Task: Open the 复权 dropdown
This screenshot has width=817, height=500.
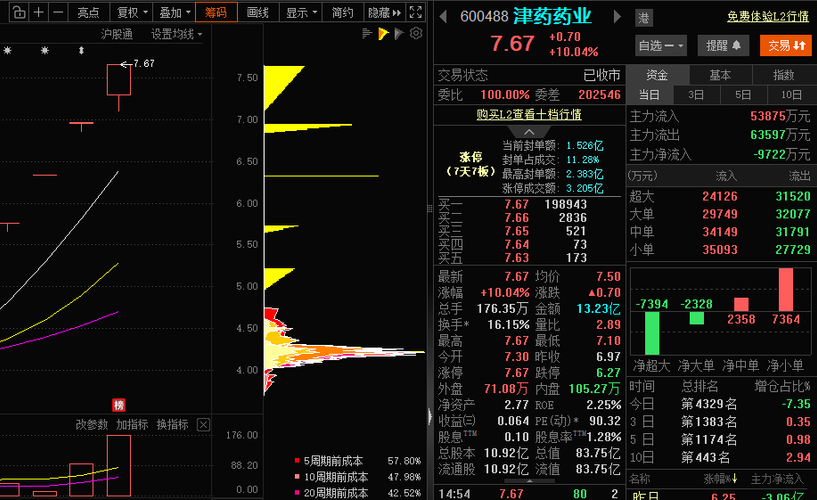Action: [x=132, y=12]
